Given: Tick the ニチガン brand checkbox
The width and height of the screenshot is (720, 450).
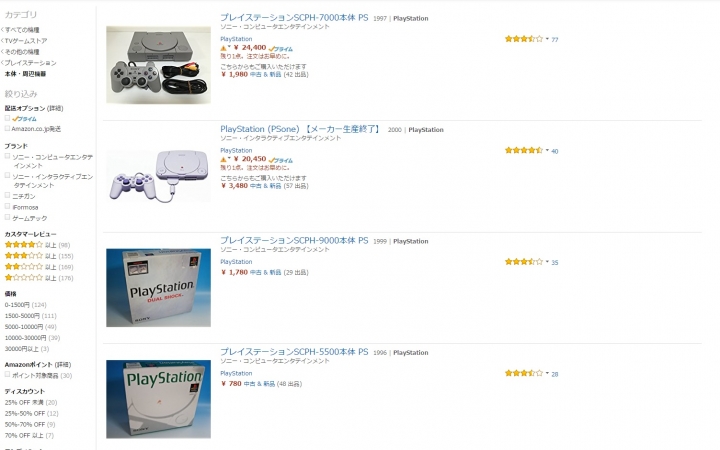Looking at the screenshot, I should [x=7, y=196].
